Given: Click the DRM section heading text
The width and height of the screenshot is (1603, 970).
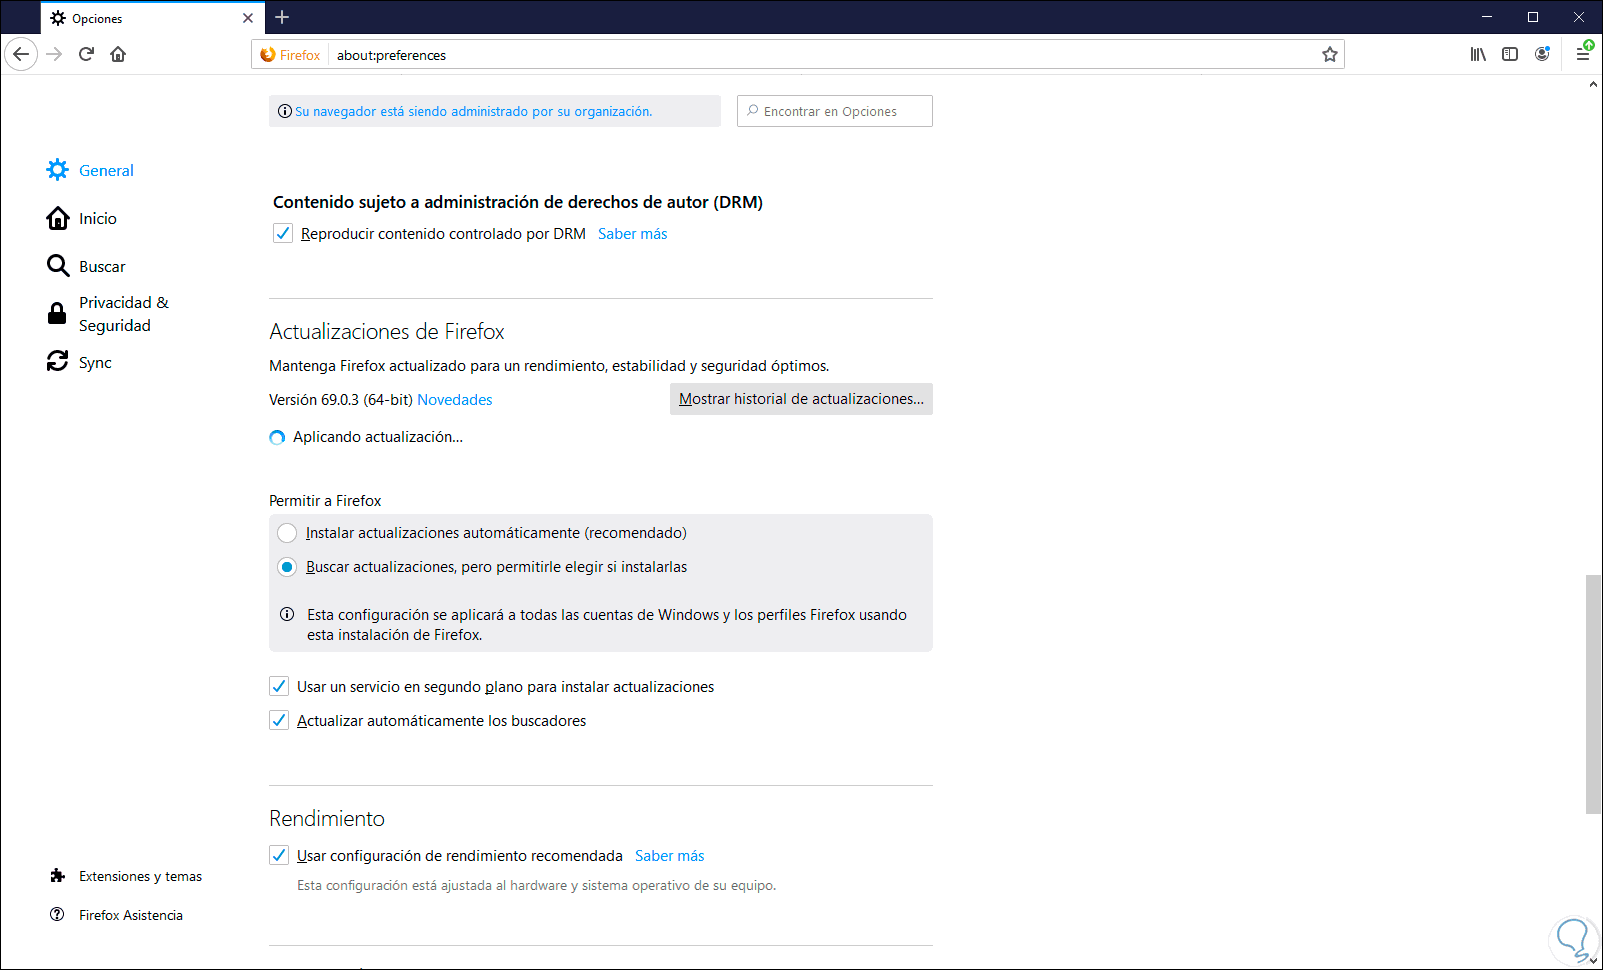Looking at the screenshot, I should pos(518,202).
